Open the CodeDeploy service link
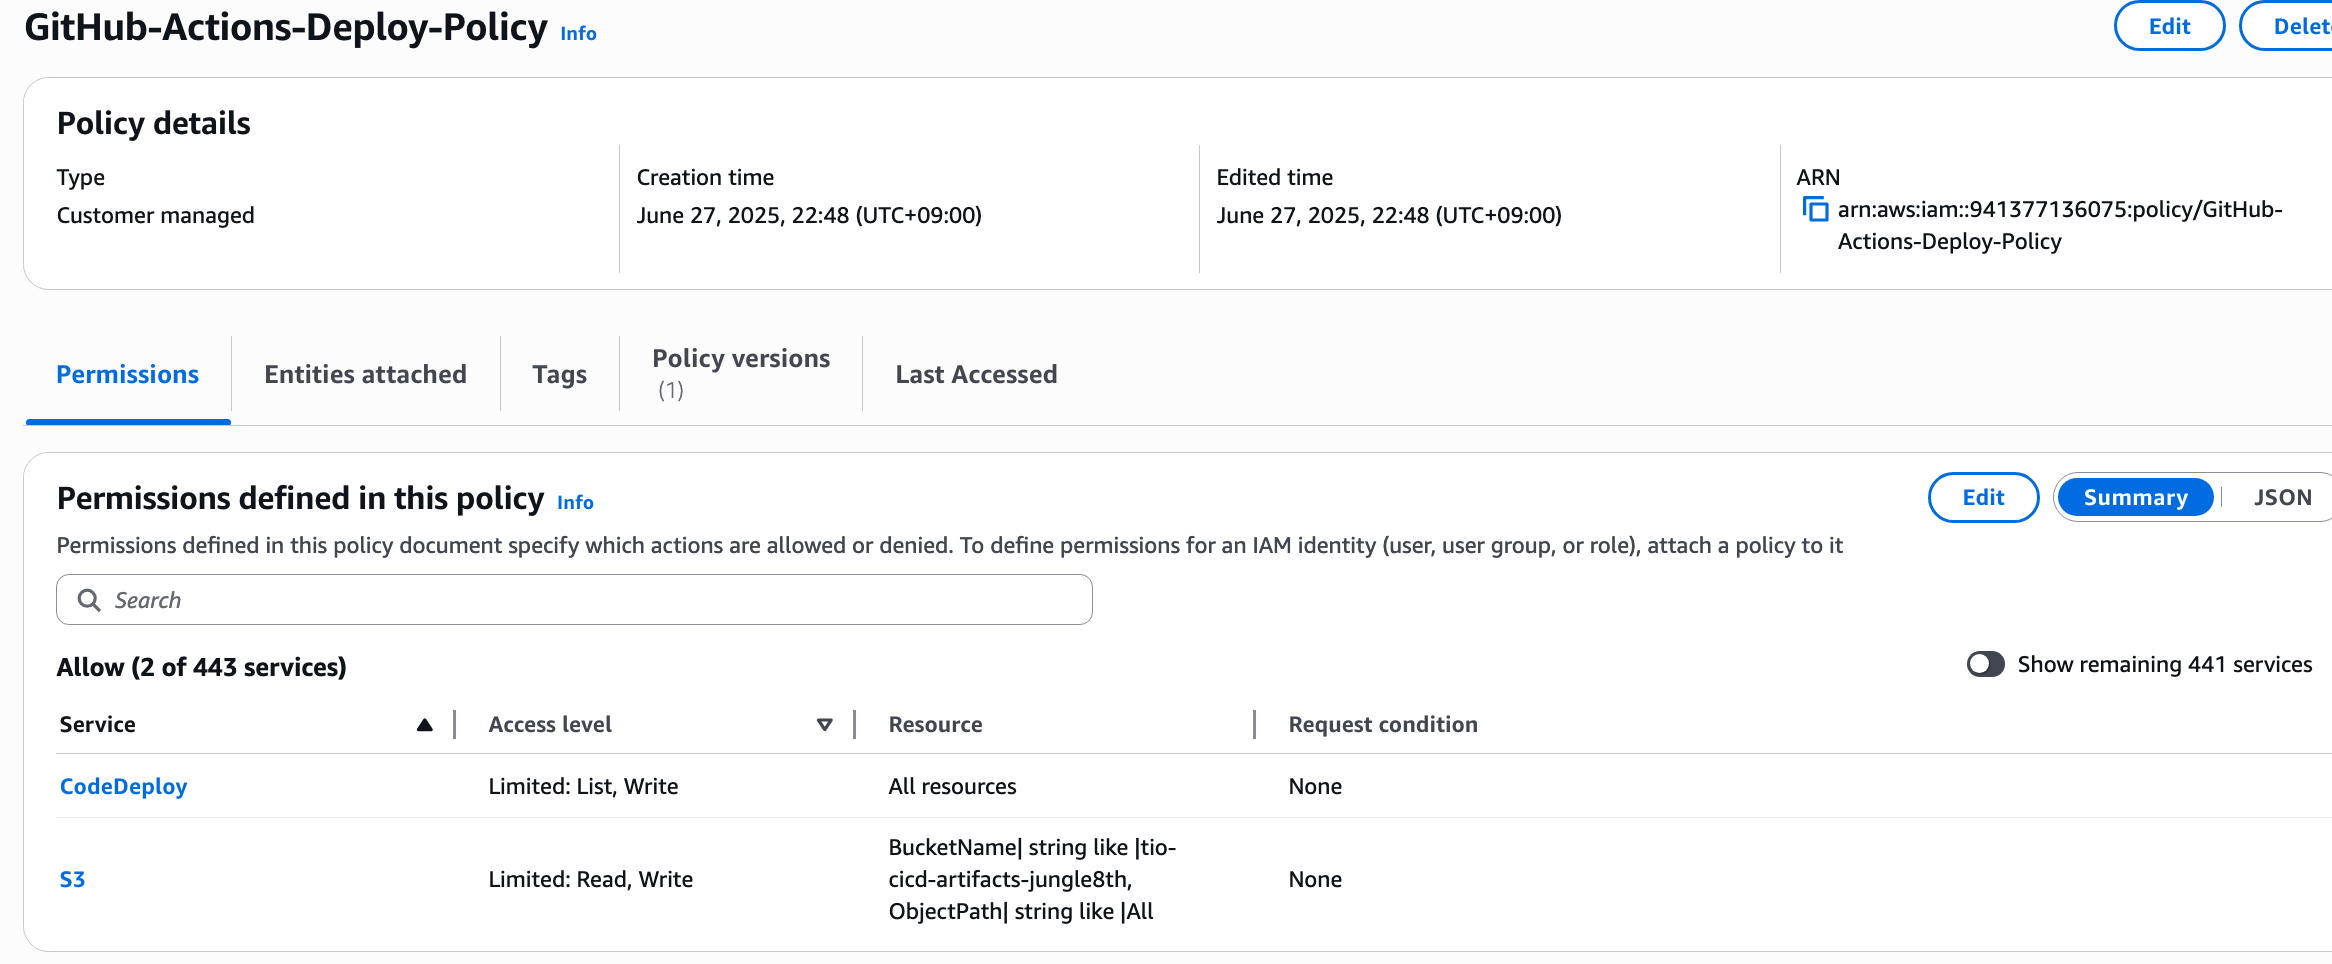The image size is (2332, 964). point(124,787)
